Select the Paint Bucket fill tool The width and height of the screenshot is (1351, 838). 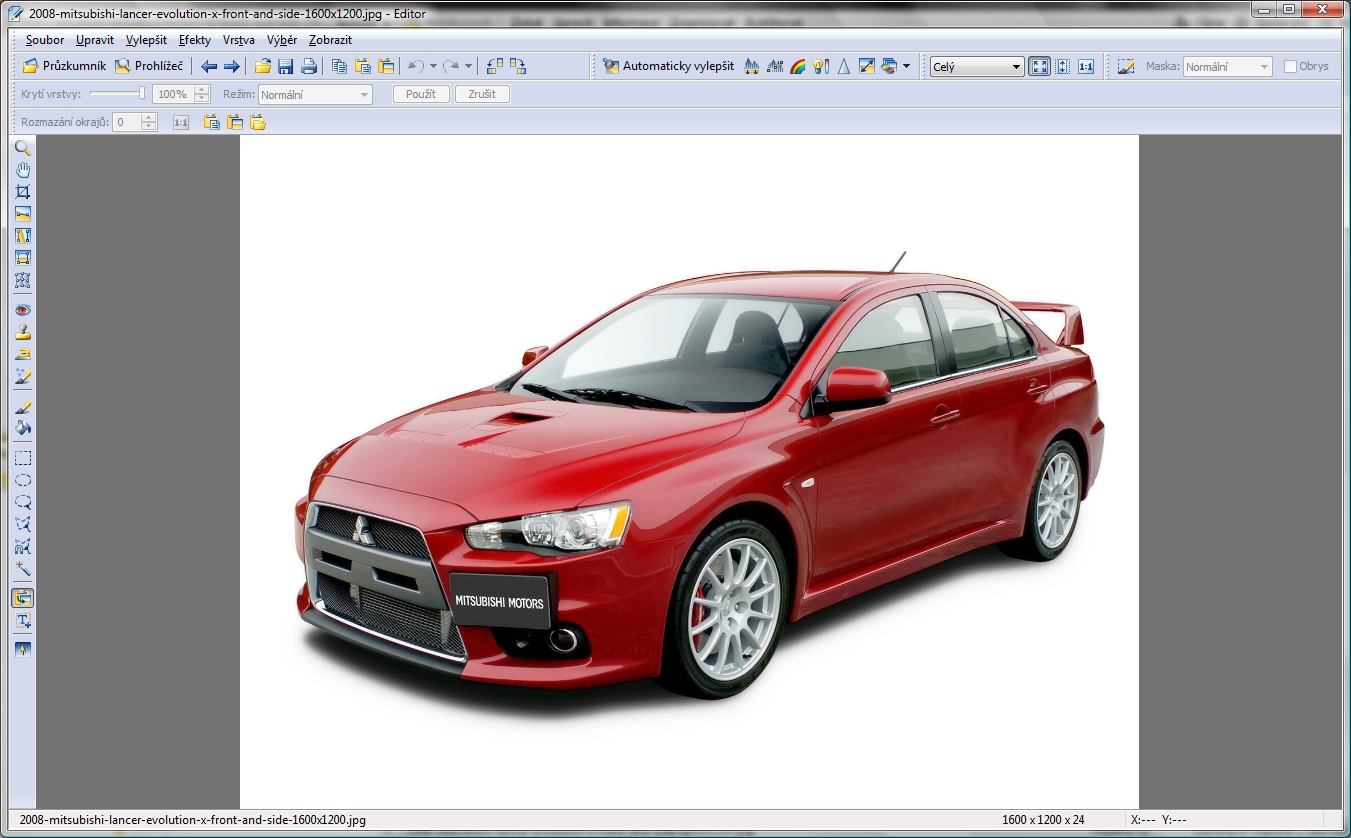pyautogui.click(x=22, y=429)
